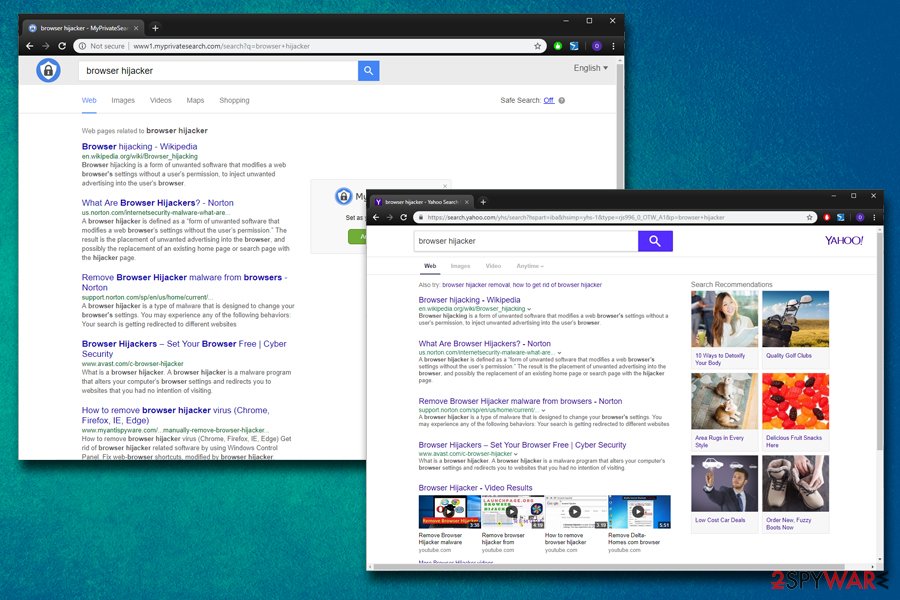Select Images tab in Yahoo results

(x=460, y=266)
